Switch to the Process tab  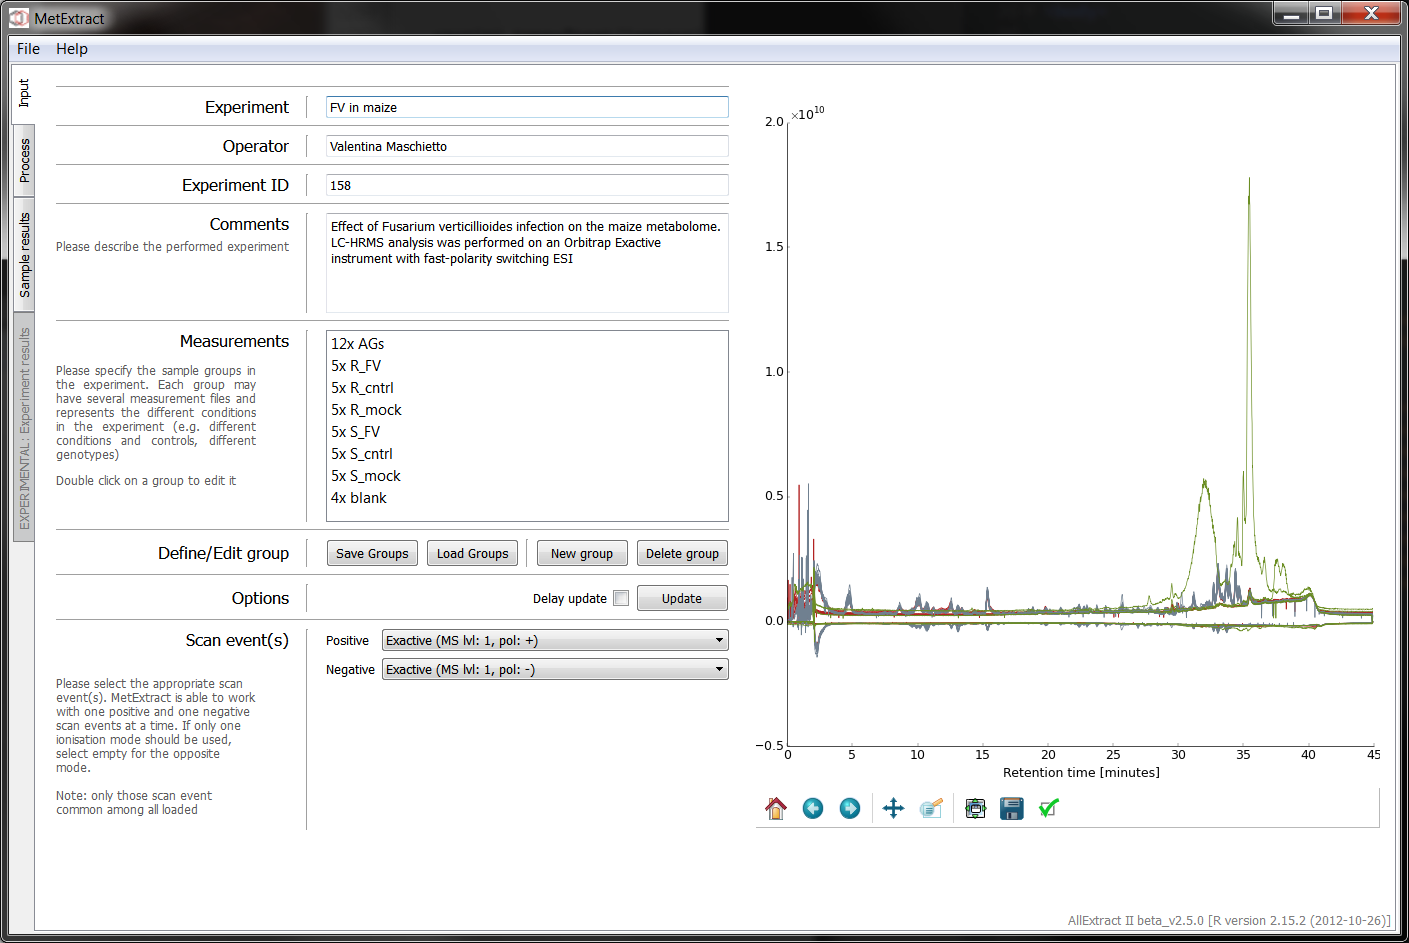tap(24, 160)
